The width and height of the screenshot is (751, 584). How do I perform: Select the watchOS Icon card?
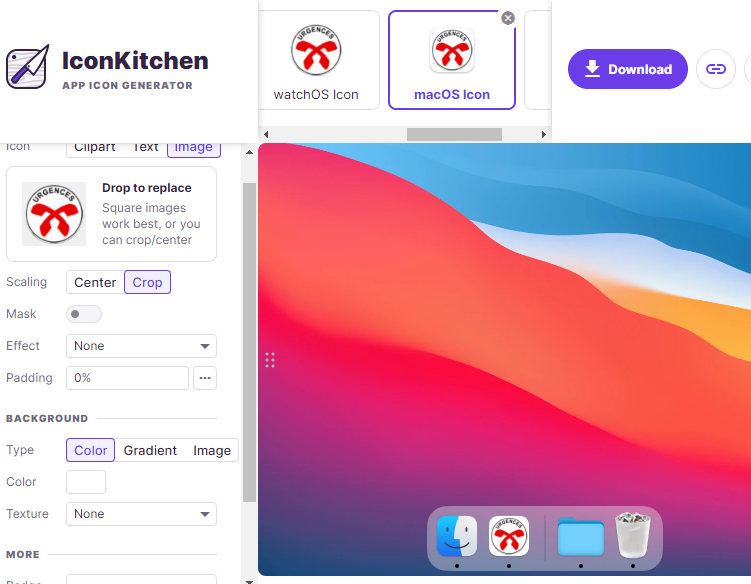pyautogui.click(x=319, y=60)
